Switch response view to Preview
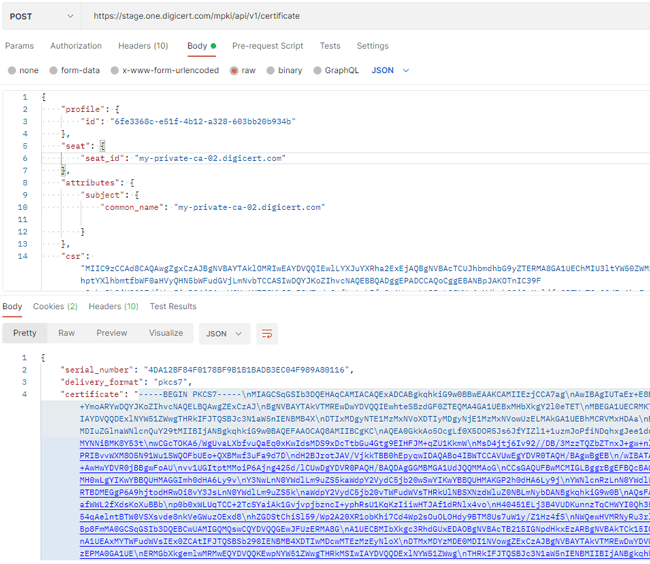The image size is (650, 564). click(x=111, y=333)
